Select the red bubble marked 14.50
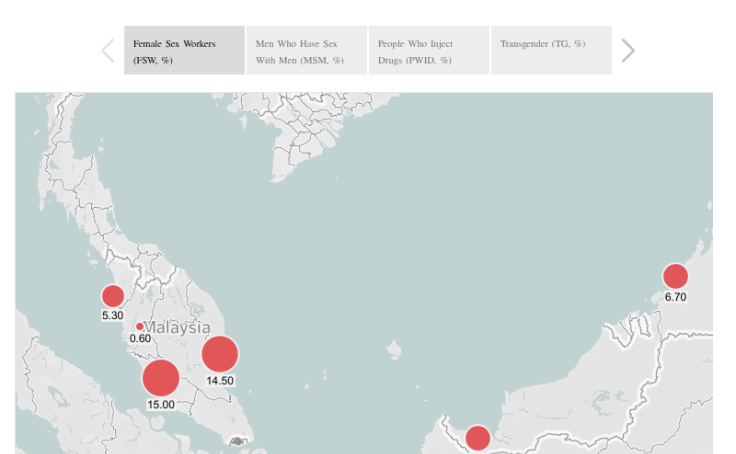Viewport: 736px width, 454px height. click(220, 354)
